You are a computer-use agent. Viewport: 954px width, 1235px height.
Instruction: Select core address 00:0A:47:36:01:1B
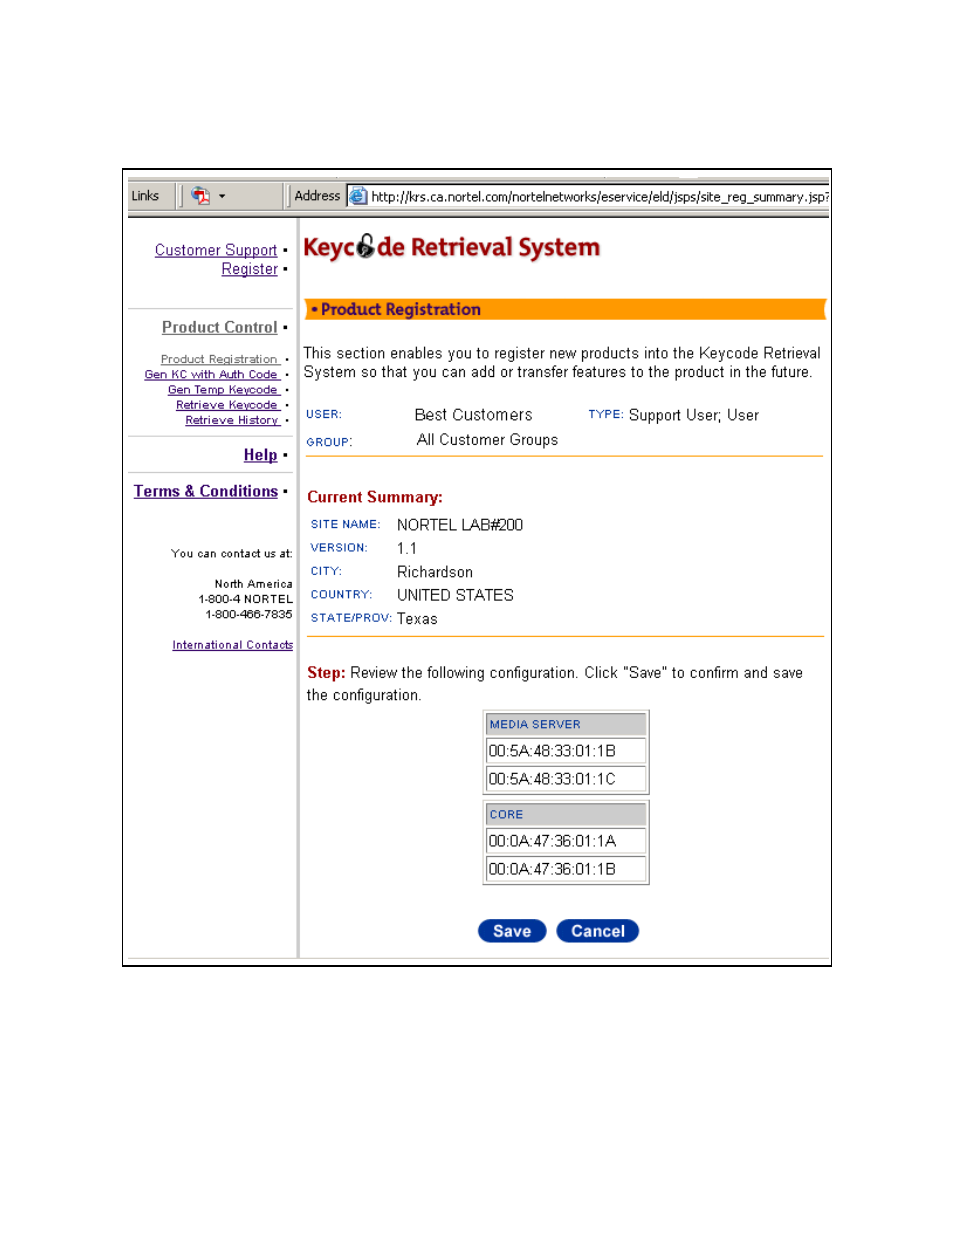pos(566,869)
